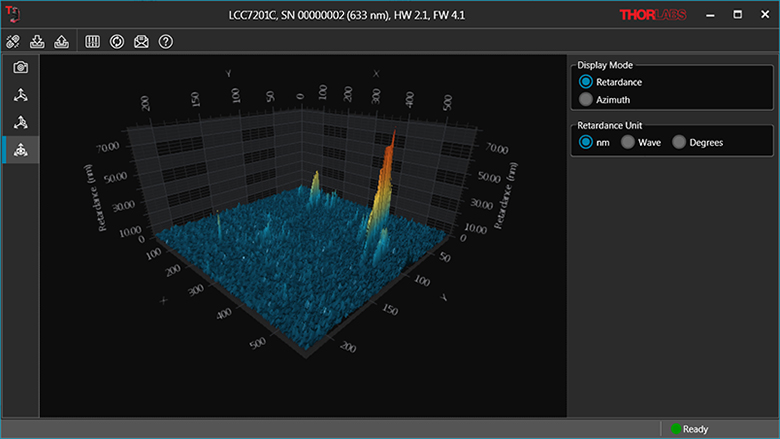Set retardance unit to nm
The height and width of the screenshot is (439, 780).
coord(587,142)
